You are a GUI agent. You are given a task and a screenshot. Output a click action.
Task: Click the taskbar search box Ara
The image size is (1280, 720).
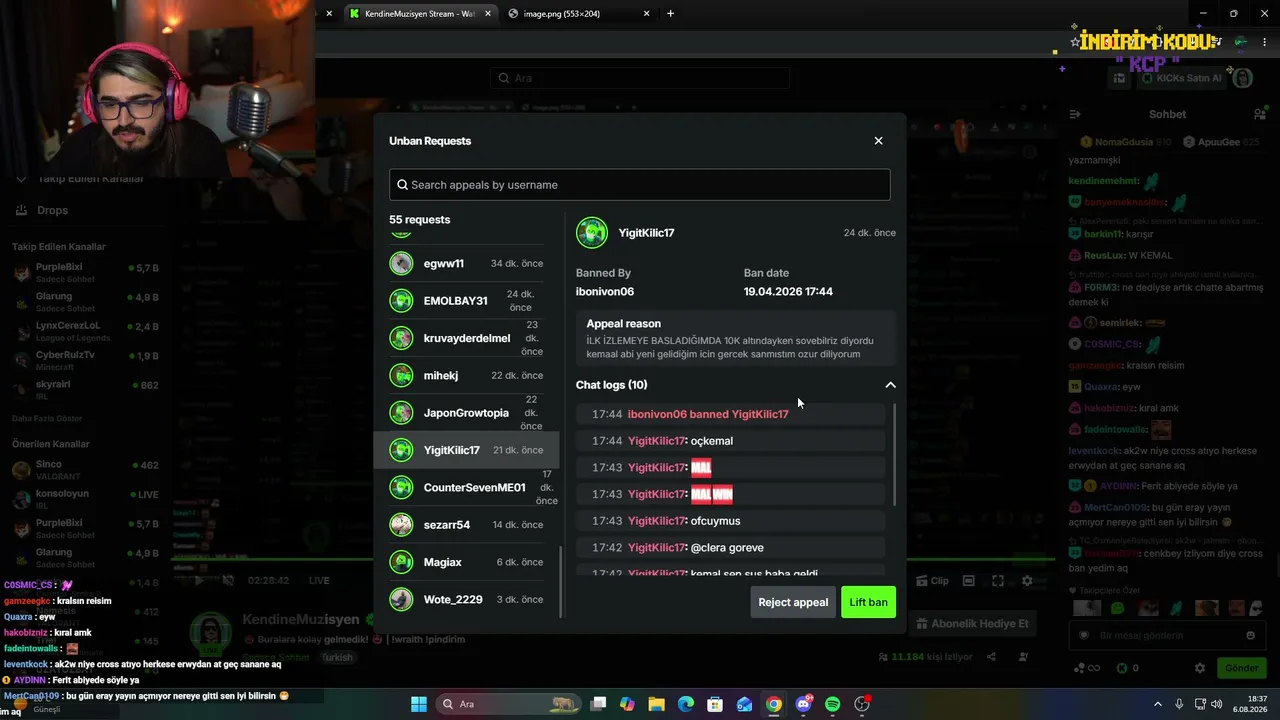[x=508, y=704]
